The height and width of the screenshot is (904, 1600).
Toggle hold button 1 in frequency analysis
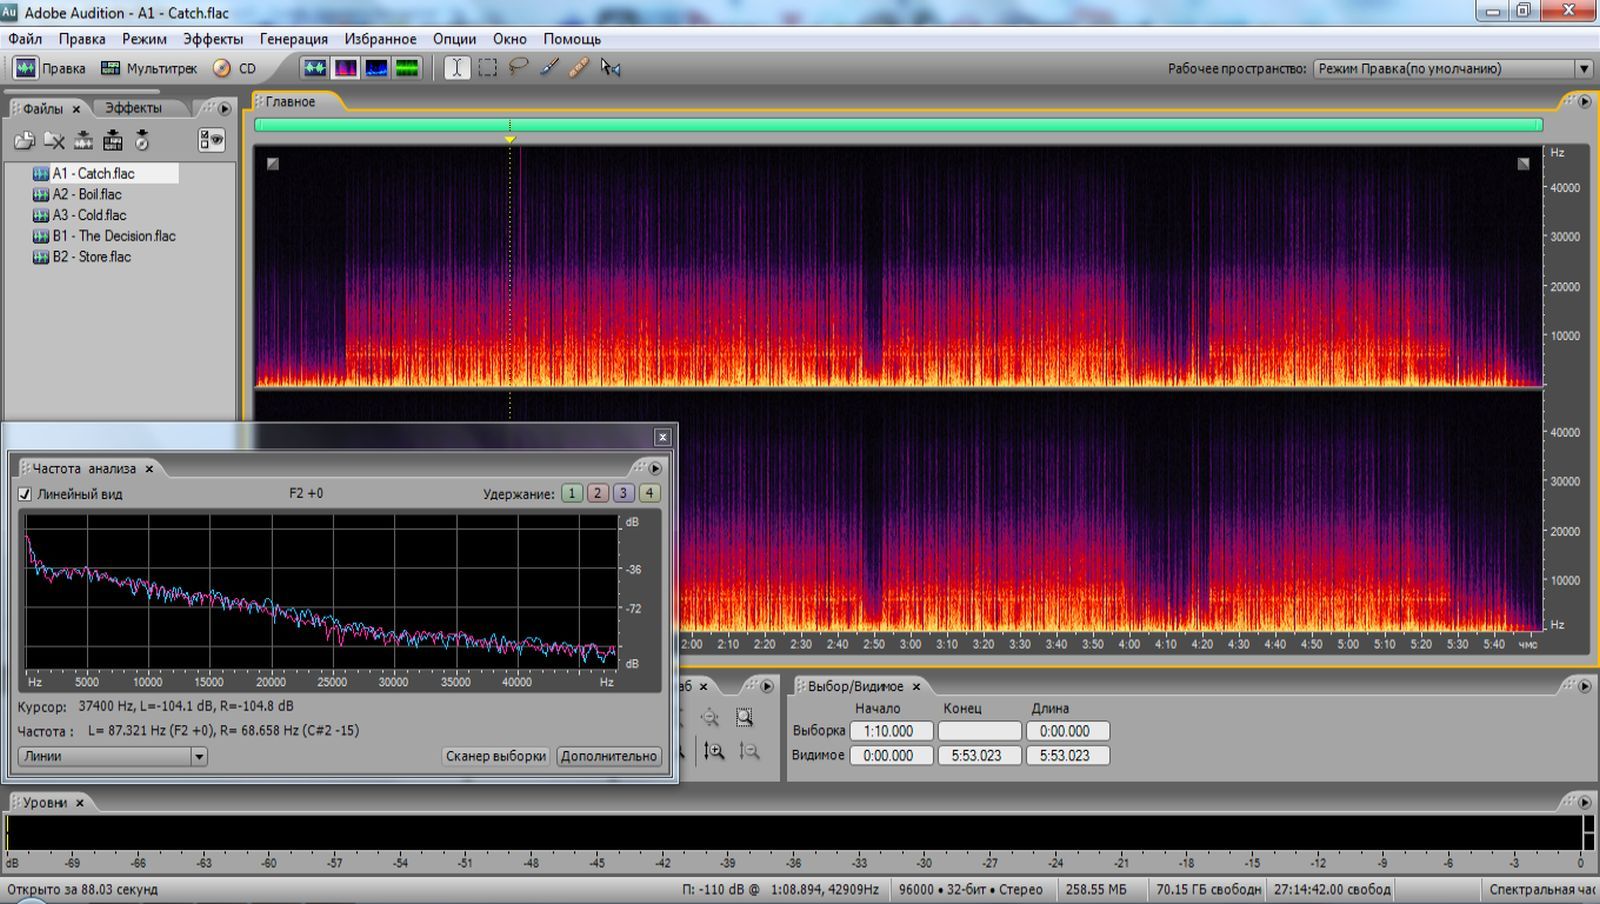[x=572, y=493]
